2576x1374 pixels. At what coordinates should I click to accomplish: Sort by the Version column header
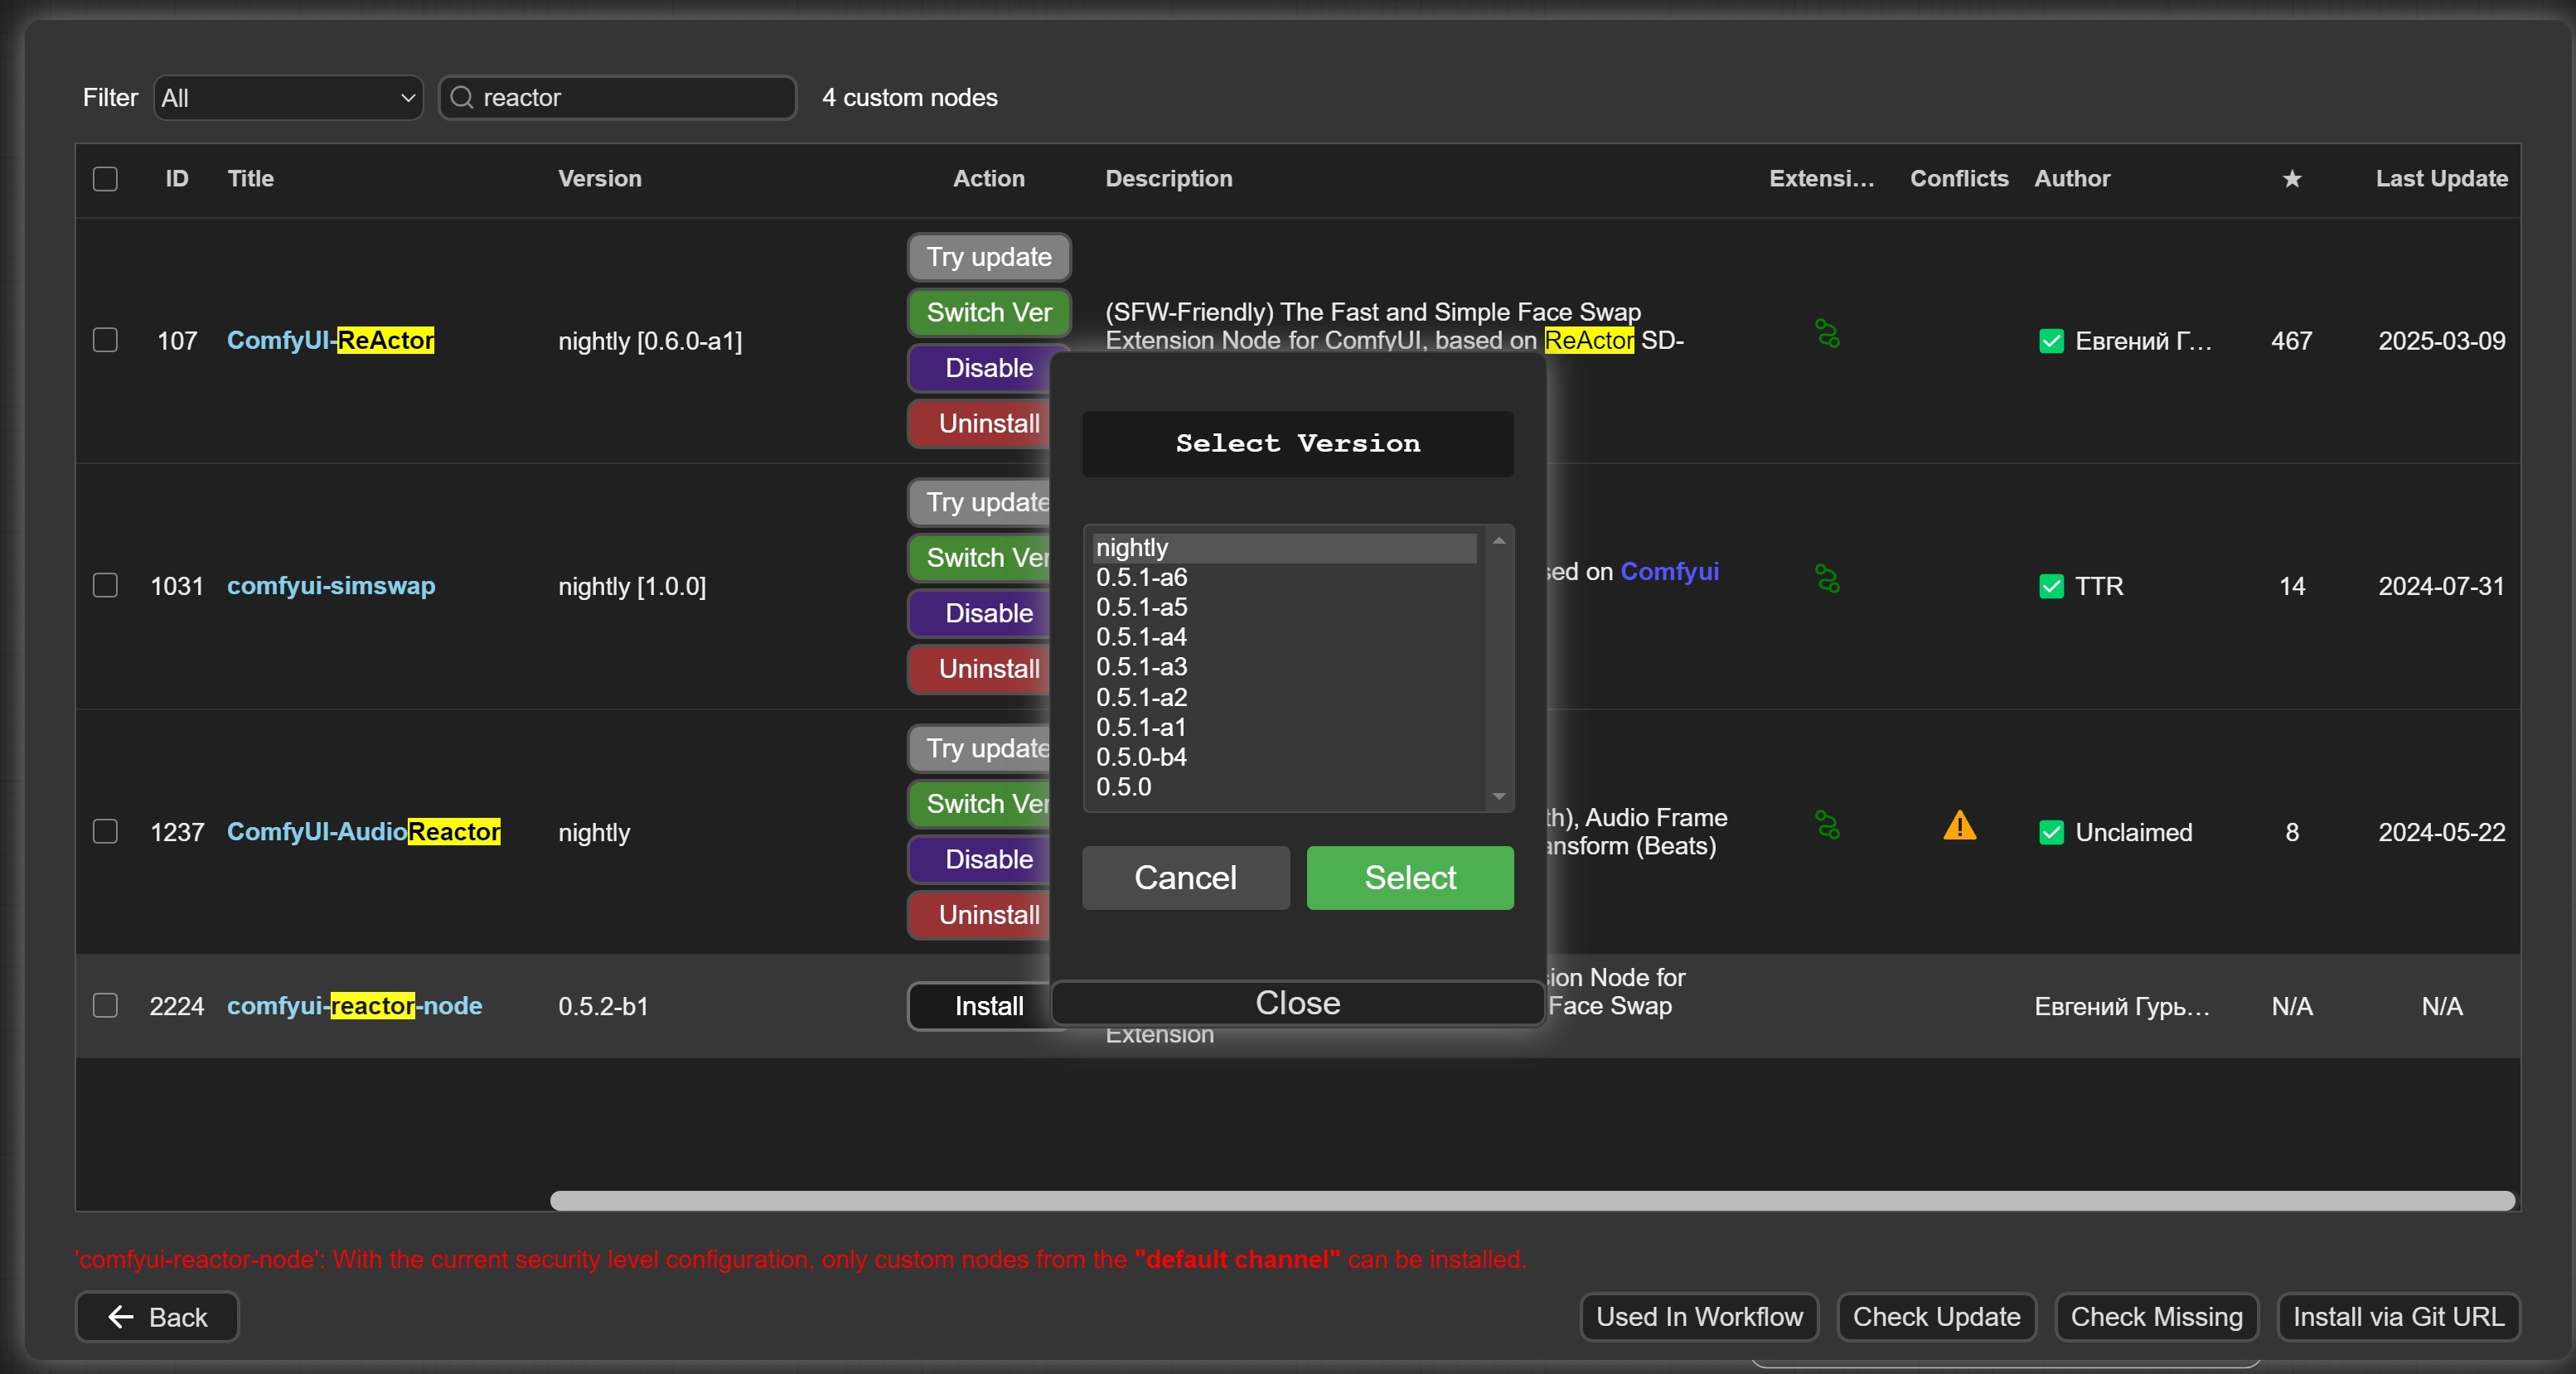pyautogui.click(x=599, y=179)
